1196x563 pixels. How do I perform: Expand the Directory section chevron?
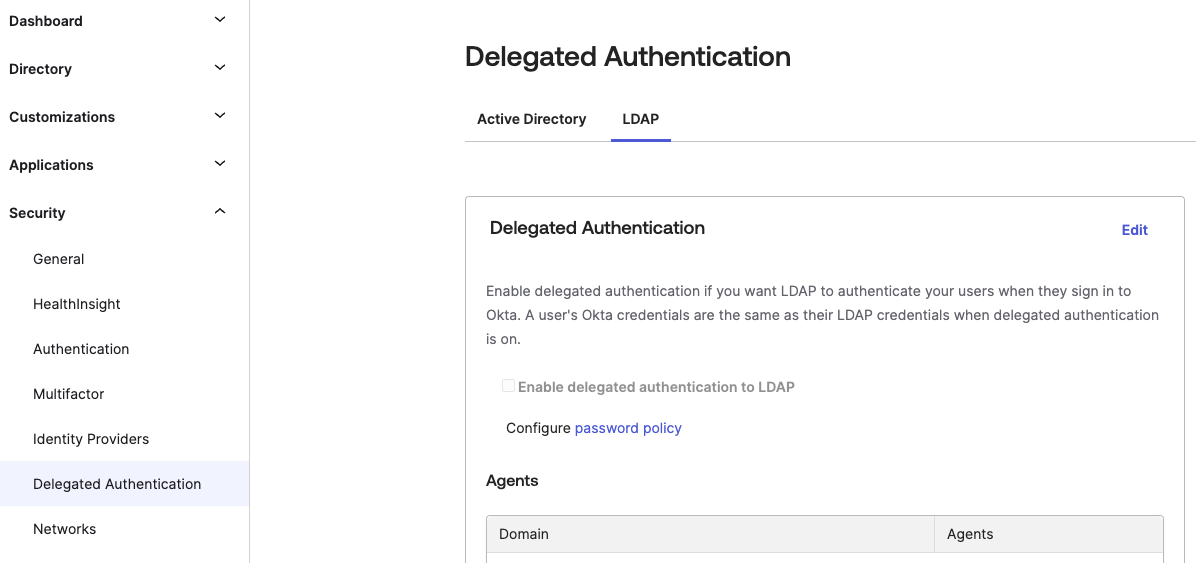[x=220, y=68]
